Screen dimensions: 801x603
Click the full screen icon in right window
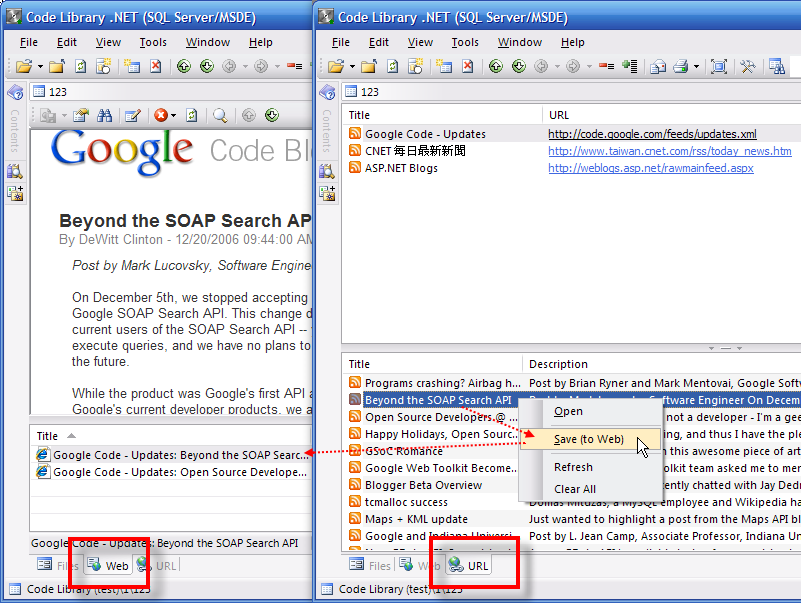(719, 66)
